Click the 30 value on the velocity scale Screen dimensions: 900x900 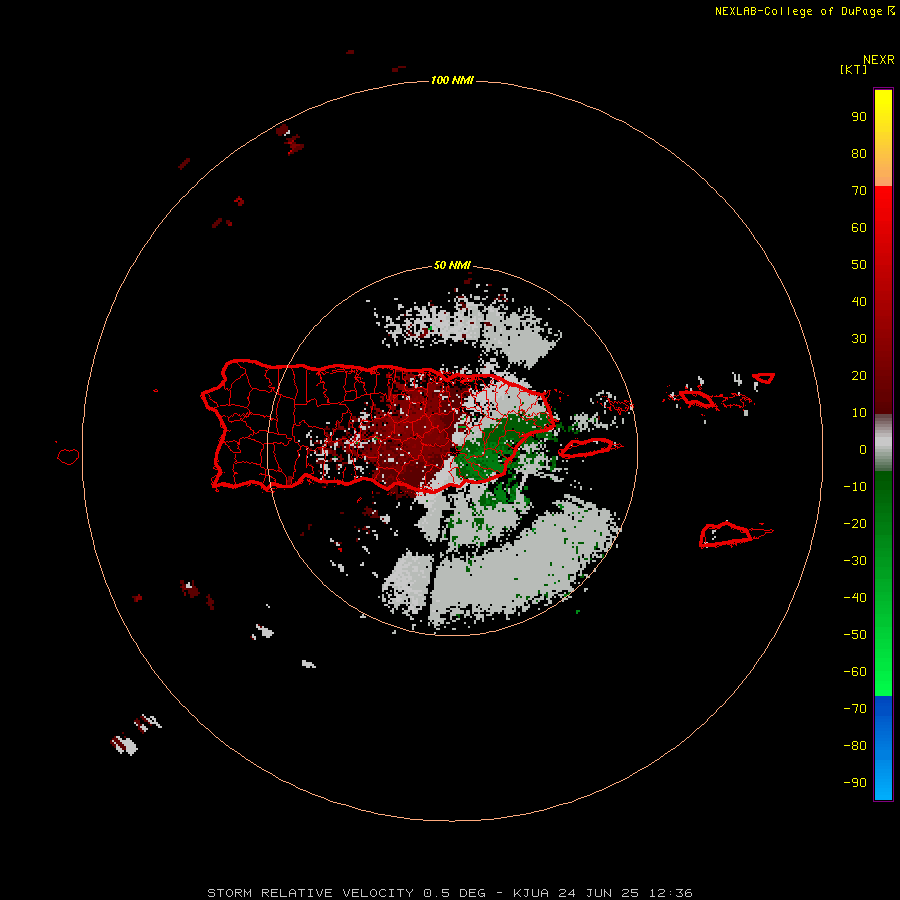tap(859, 339)
